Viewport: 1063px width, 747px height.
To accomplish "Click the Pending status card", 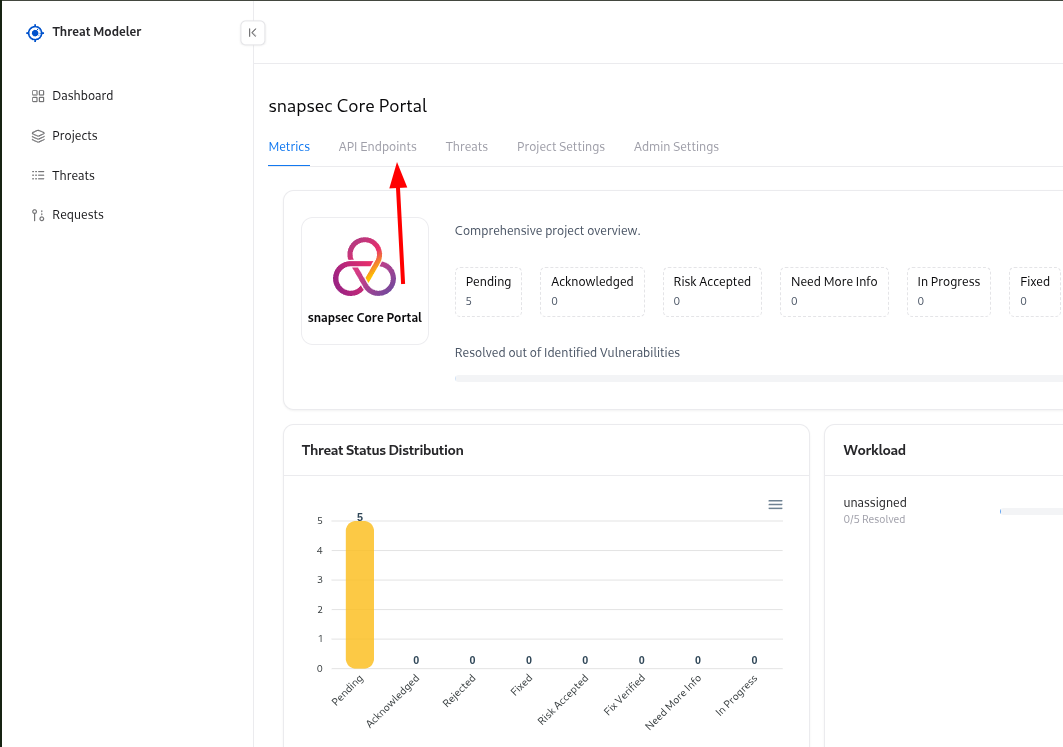I will (x=488, y=291).
